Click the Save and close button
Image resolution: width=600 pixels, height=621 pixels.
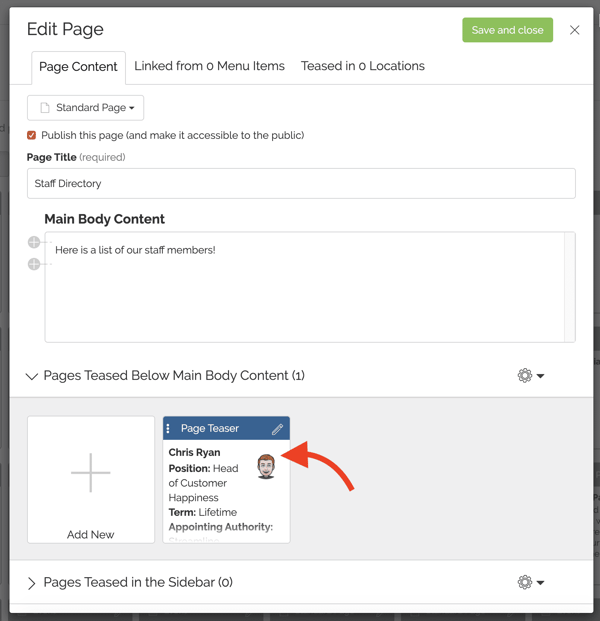tap(507, 30)
